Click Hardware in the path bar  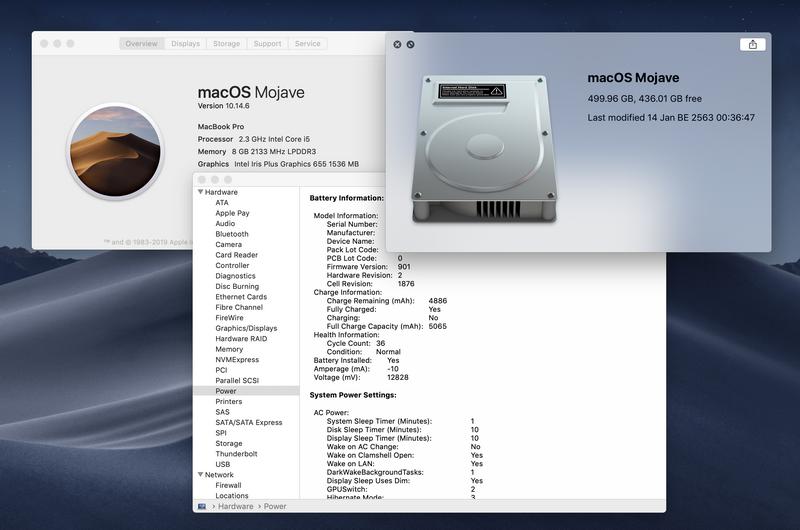click(x=236, y=507)
